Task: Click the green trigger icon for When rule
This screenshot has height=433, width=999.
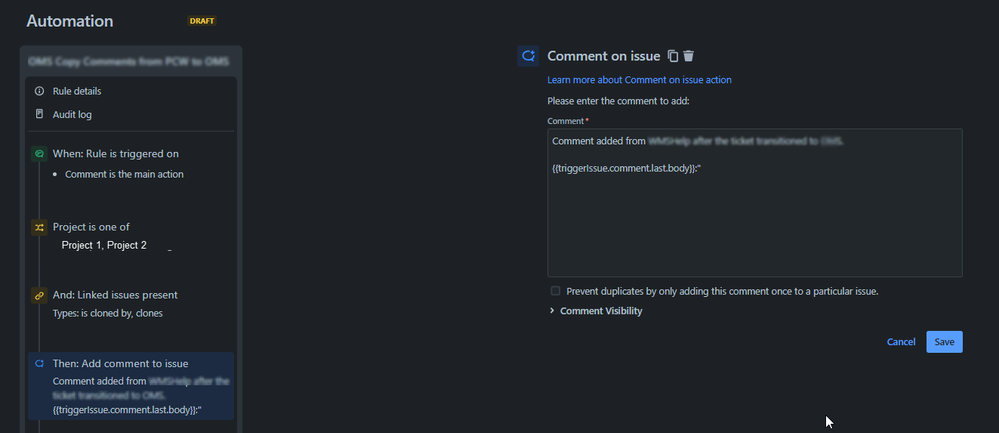Action: [39, 154]
